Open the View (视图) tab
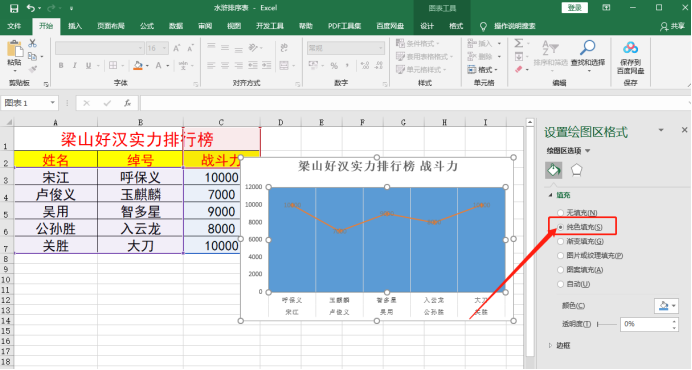The height and width of the screenshot is (370, 692). (234, 26)
